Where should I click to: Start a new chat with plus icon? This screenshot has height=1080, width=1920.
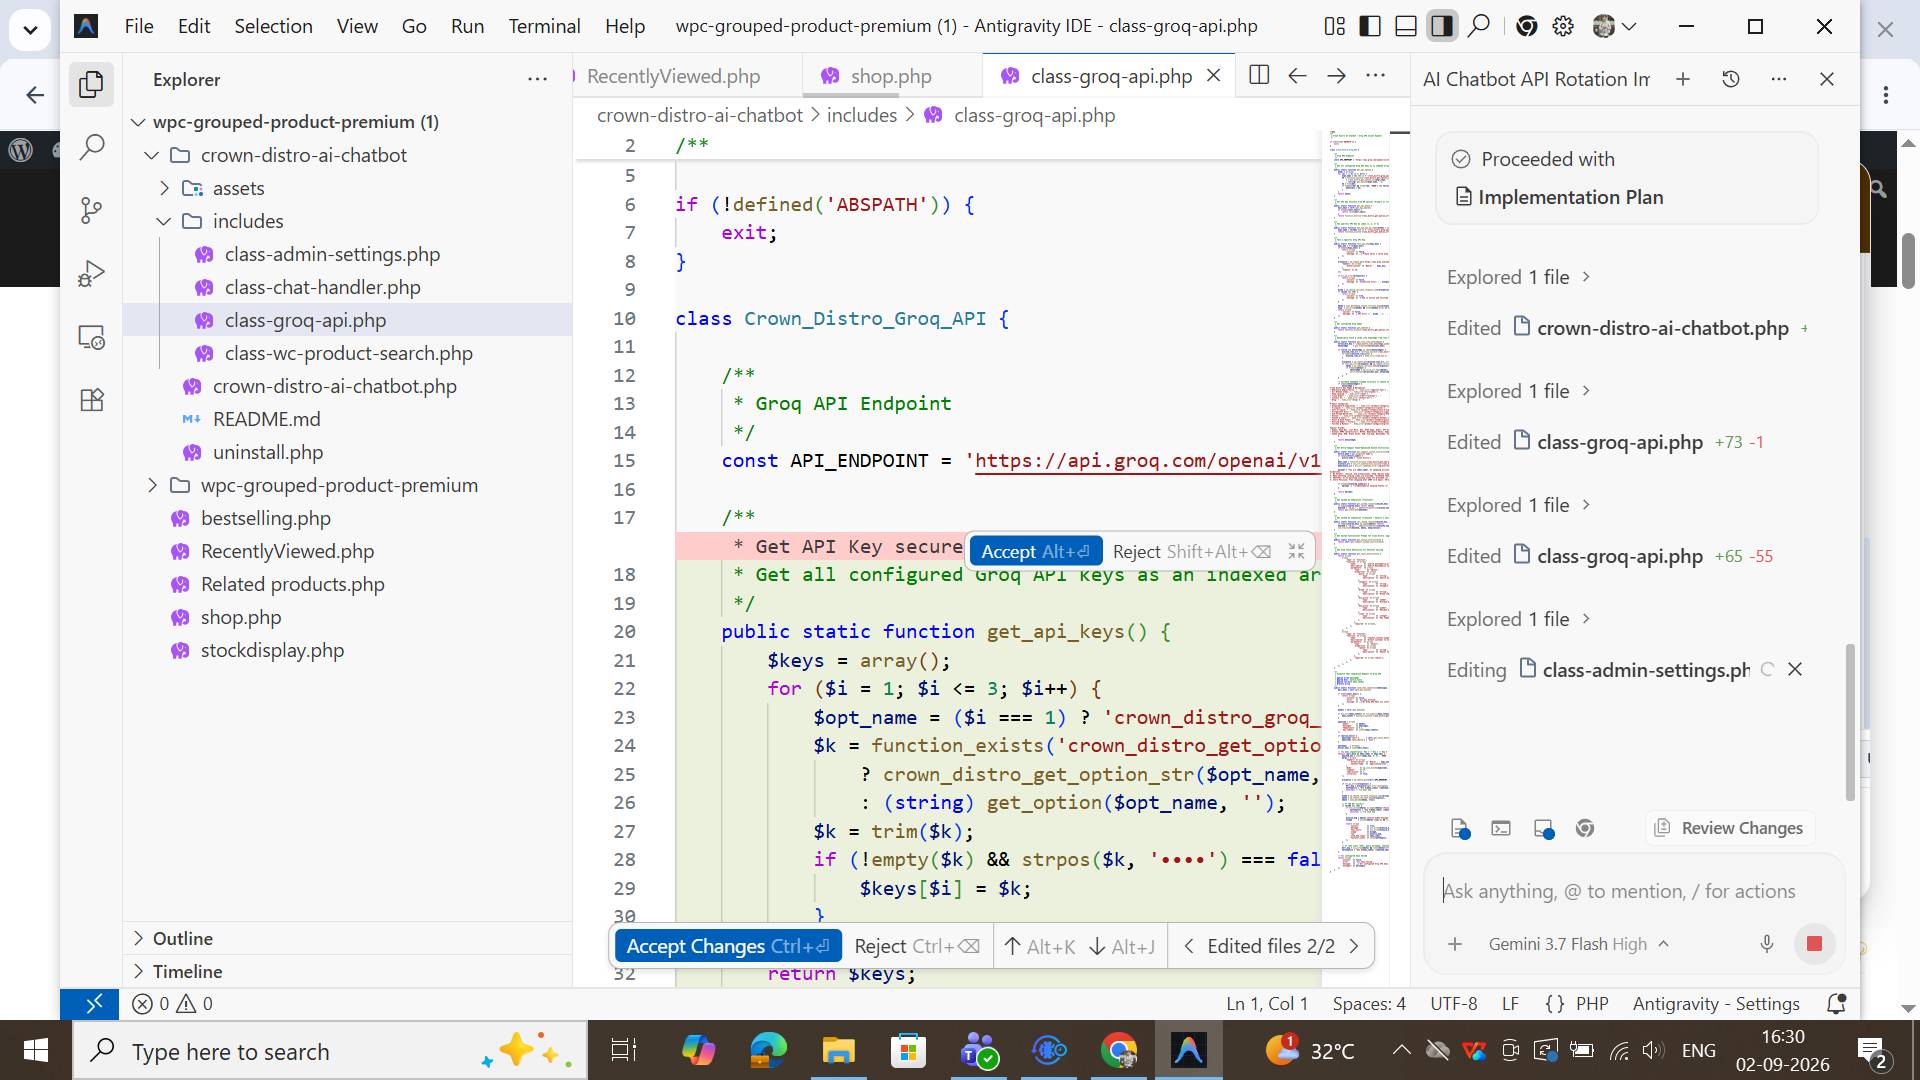coord(1683,79)
